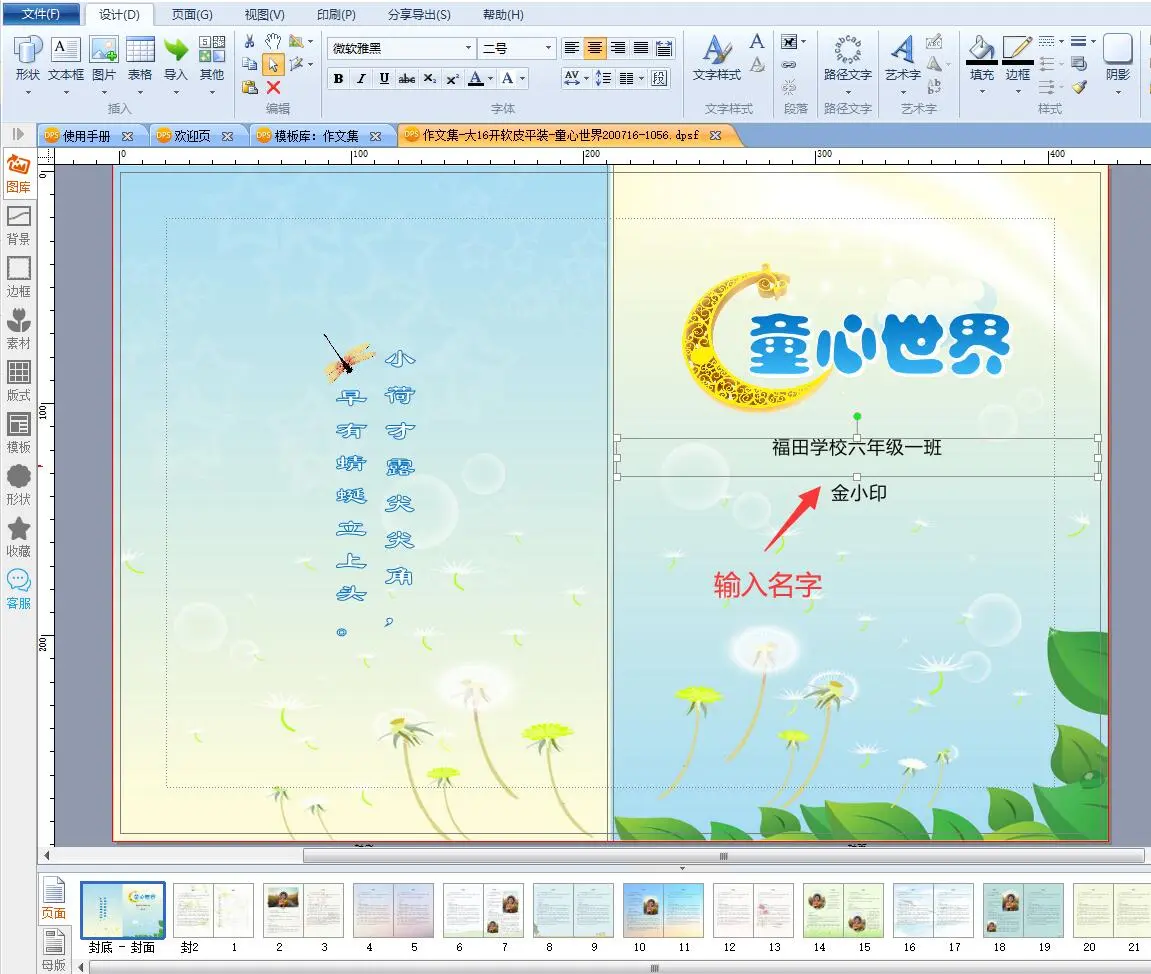Screen dimensions: 1151x974
Task: Open the 收藏 favorites sidebar panel
Action: [x=18, y=538]
